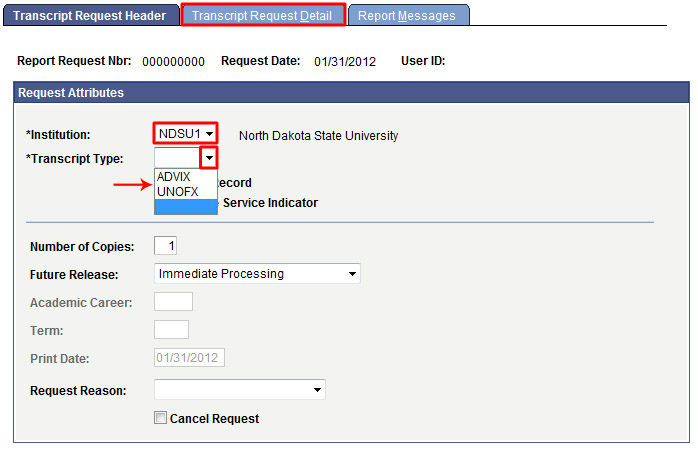Open the Institution dropdown showing NDSU1
Viewport: 698px width, 450px height.
(186, 134)
